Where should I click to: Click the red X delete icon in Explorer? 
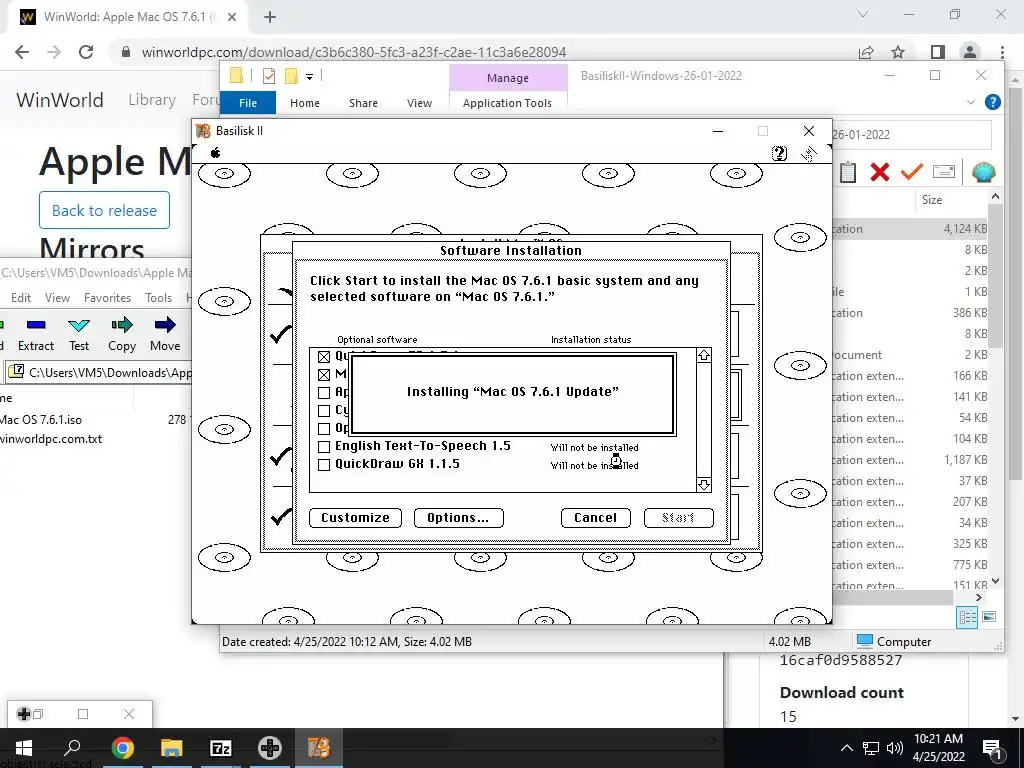880,172
